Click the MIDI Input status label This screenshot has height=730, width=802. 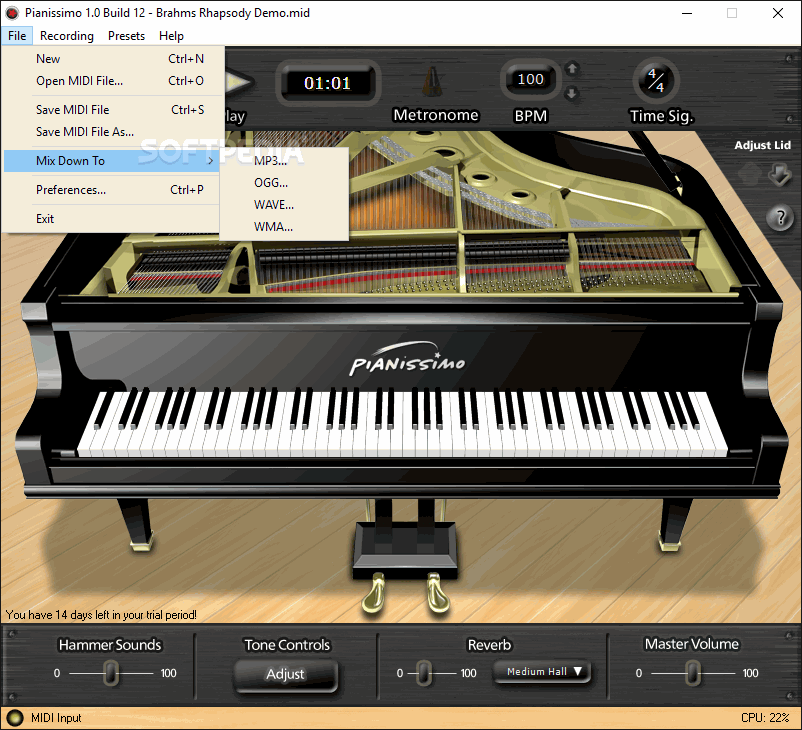[56, 718]
